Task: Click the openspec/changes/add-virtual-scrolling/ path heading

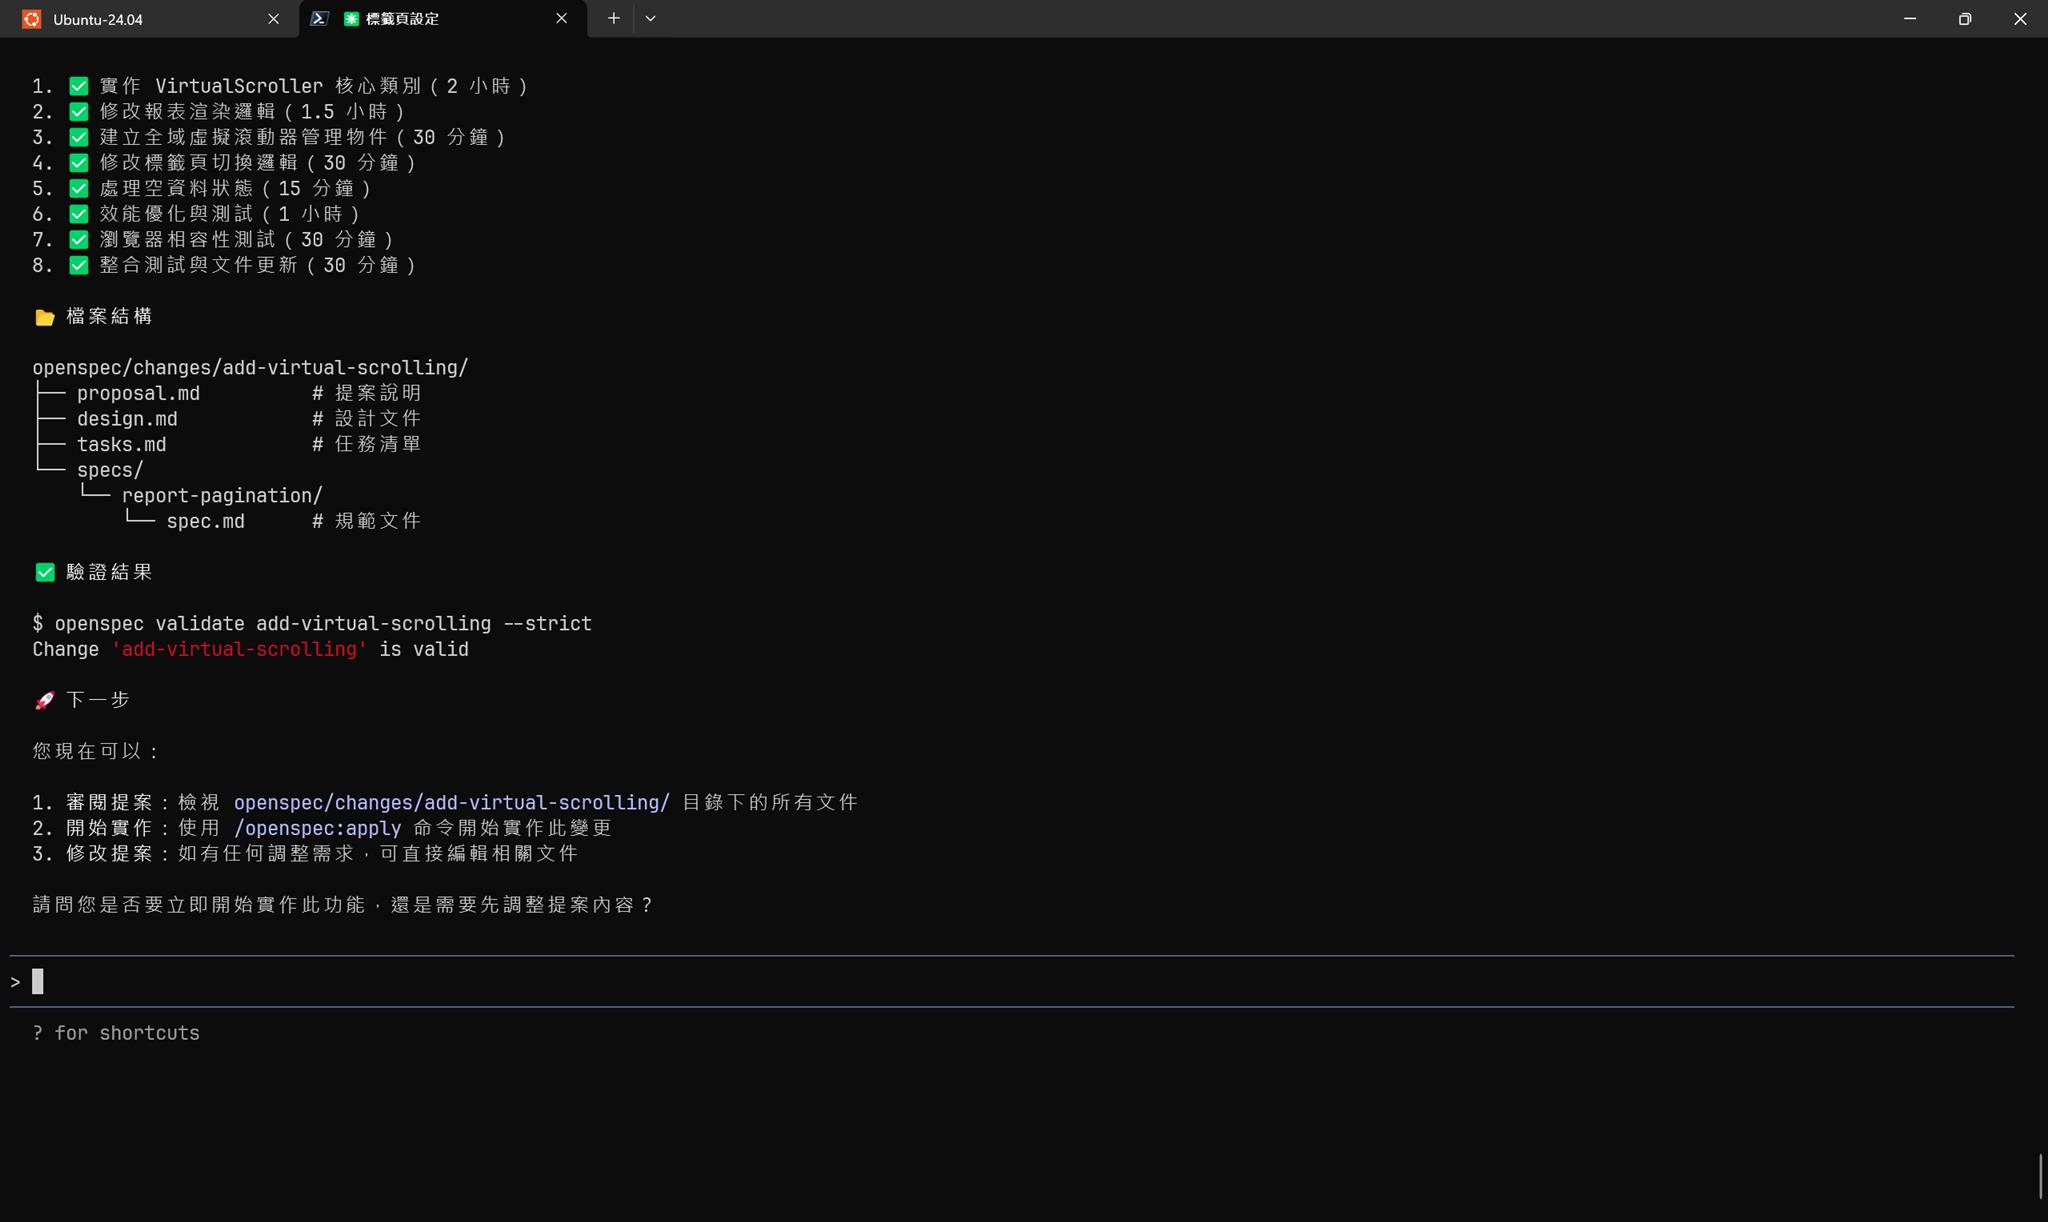Action: tap(250, 368)
